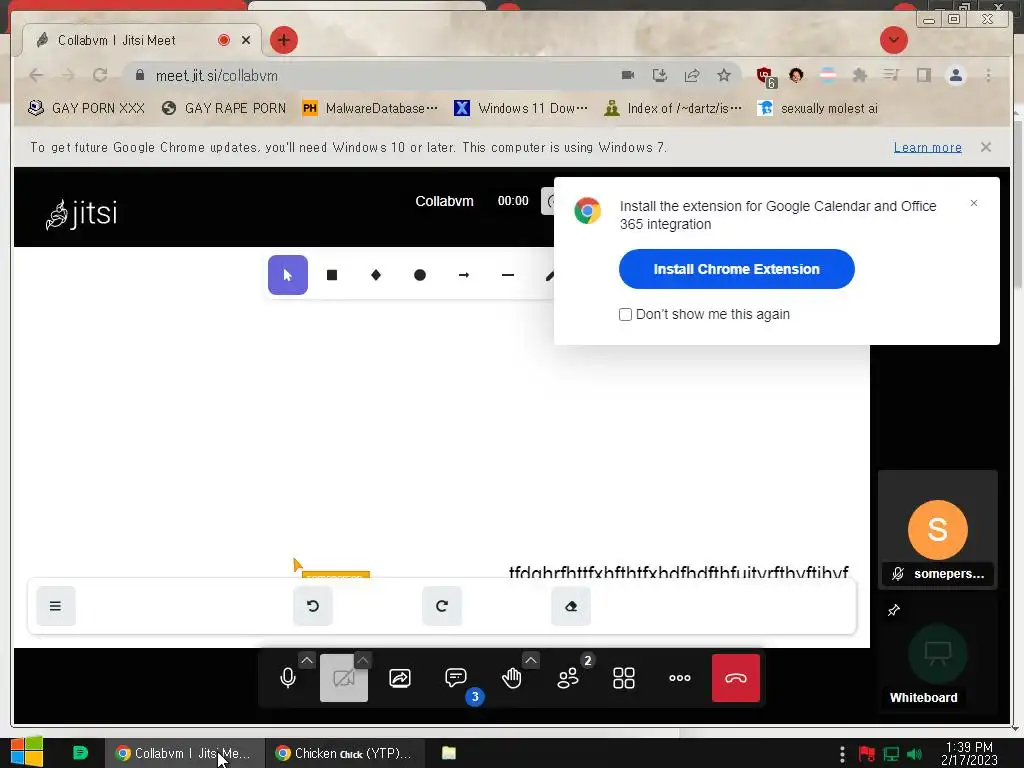Viewport: 1024px width, 768px height.
Task: Toggle tile view layout
Action: (x=624, y=678)
